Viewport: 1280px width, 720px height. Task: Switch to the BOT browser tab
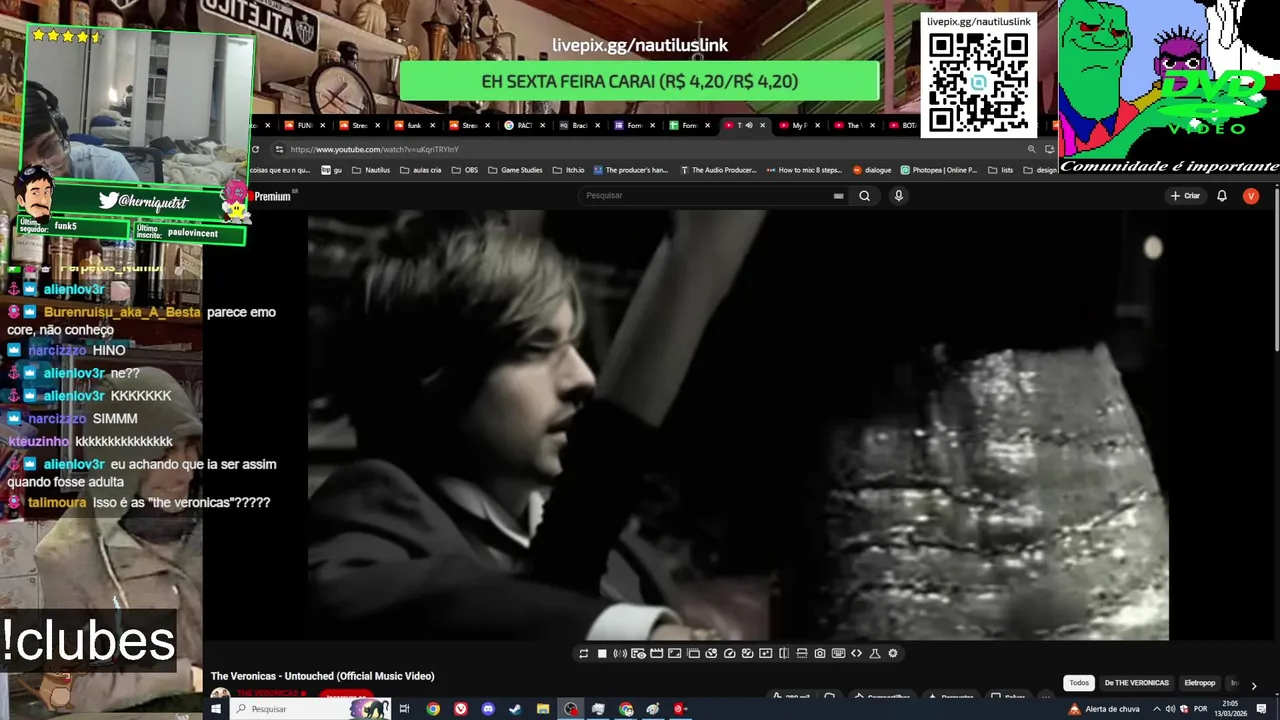(904, 126)
